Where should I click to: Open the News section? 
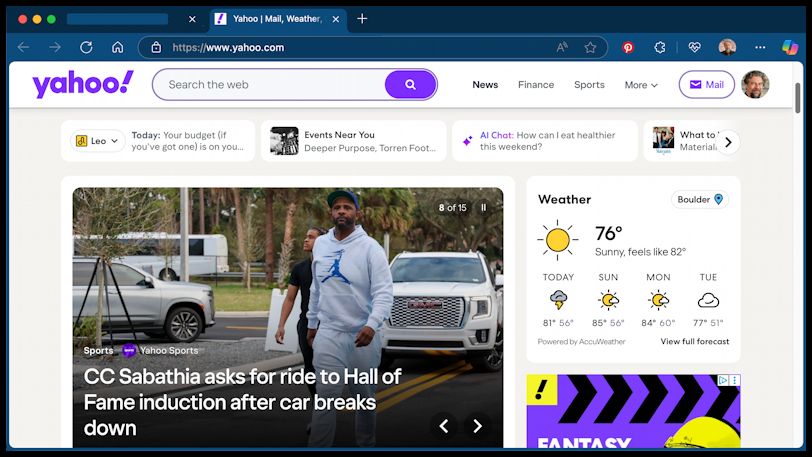485,84
